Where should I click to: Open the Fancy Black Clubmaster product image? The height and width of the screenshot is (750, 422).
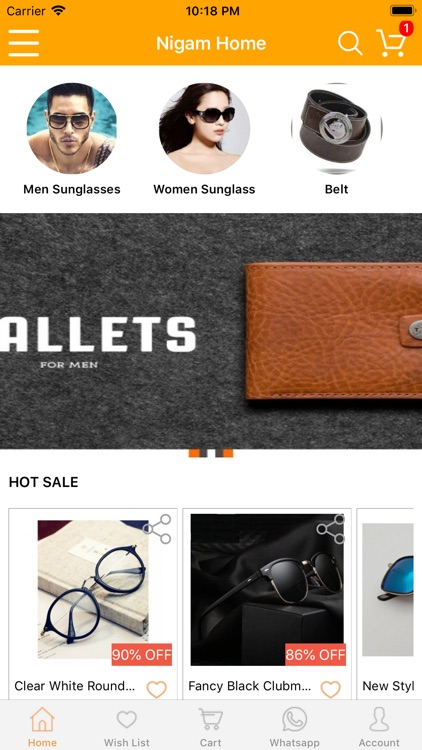click(267, 589)
